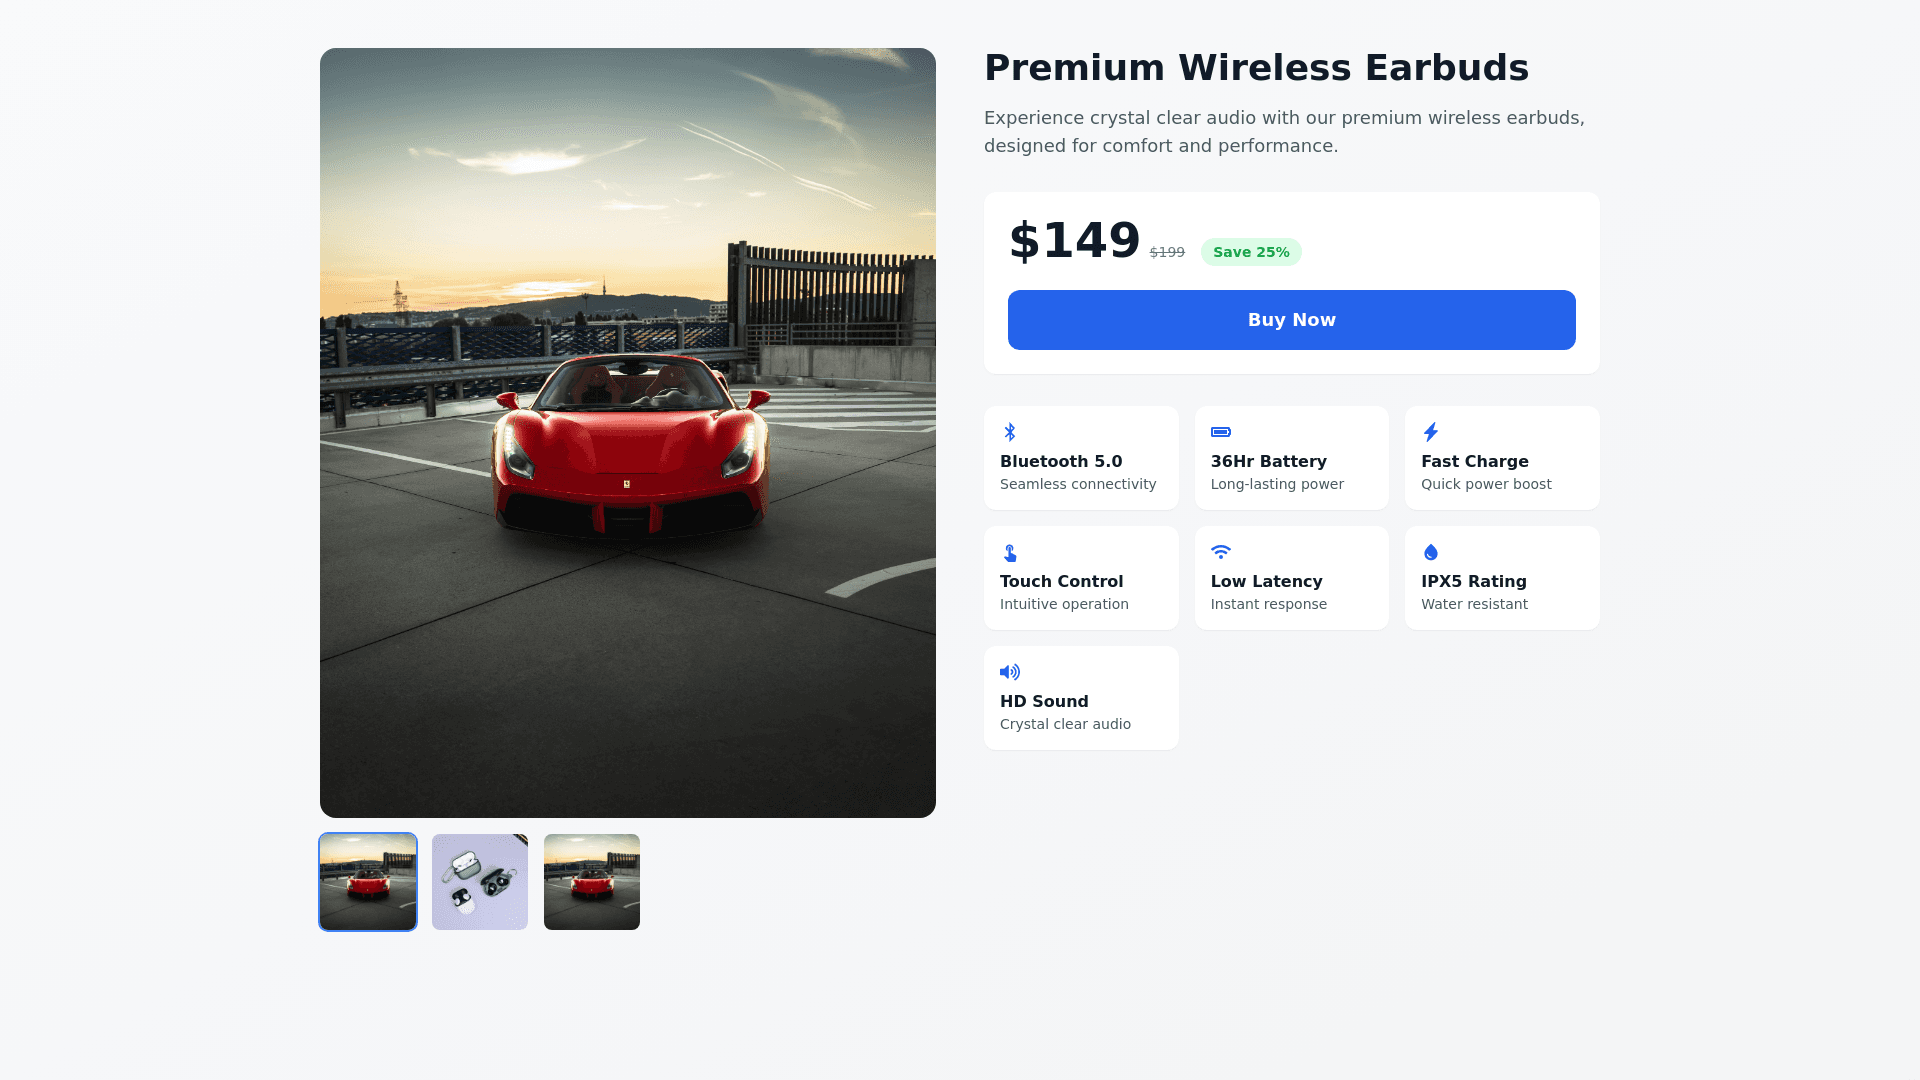This screenshot has height=1080, width=1920.
Task: Click the Bluetooth icon
Action: coord(1010,432)
